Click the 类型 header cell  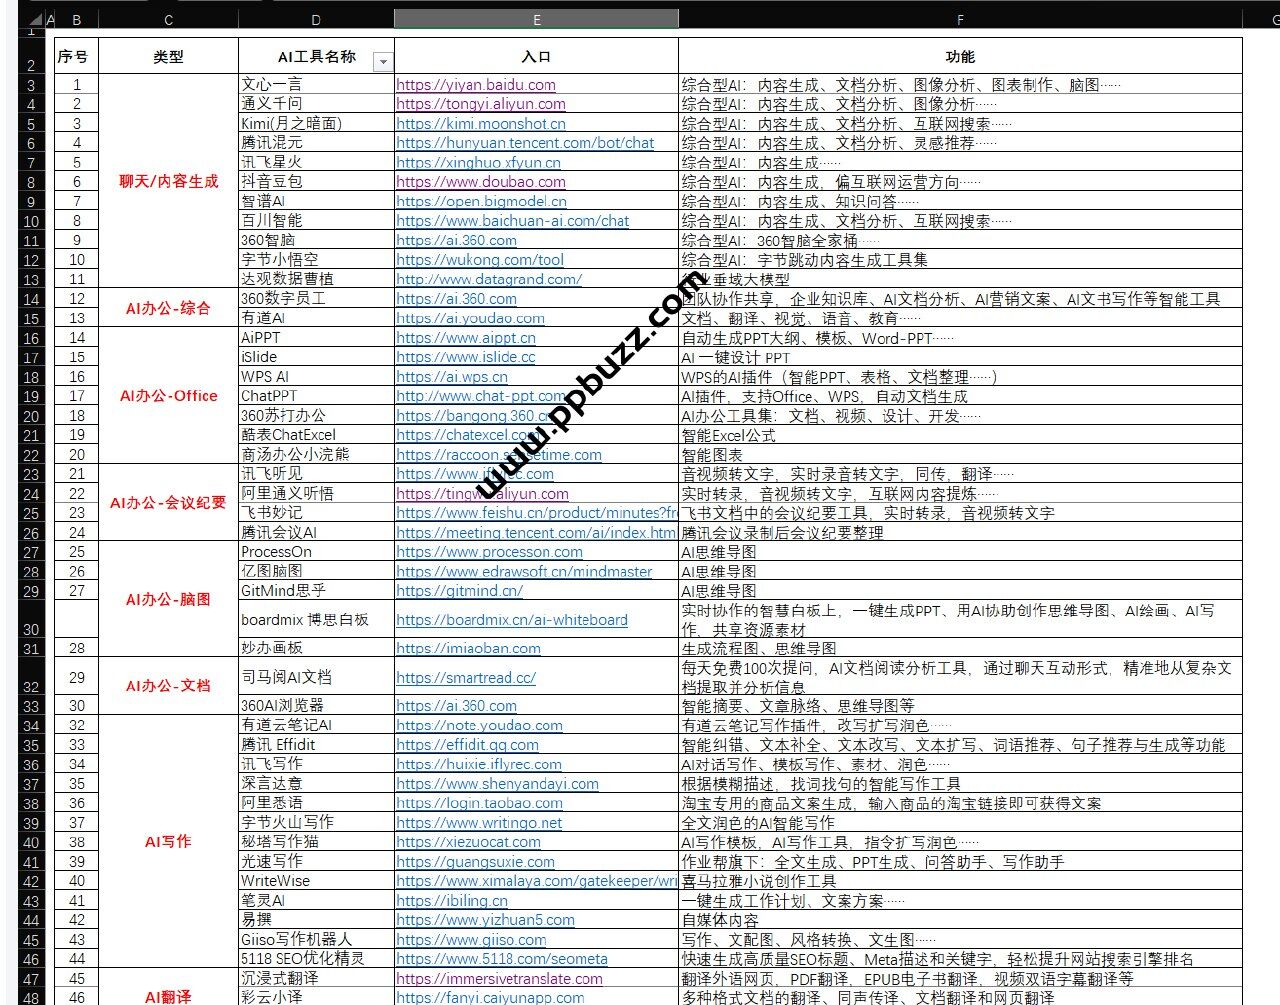pos(168,57)
